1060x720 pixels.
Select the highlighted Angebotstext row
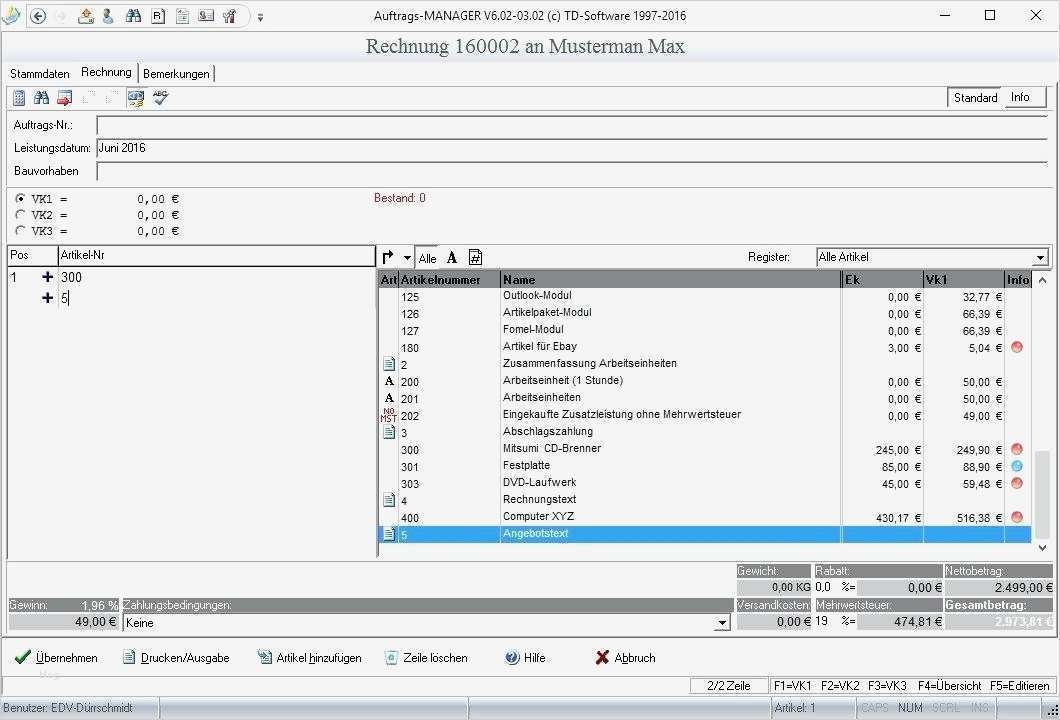point(704,534)
